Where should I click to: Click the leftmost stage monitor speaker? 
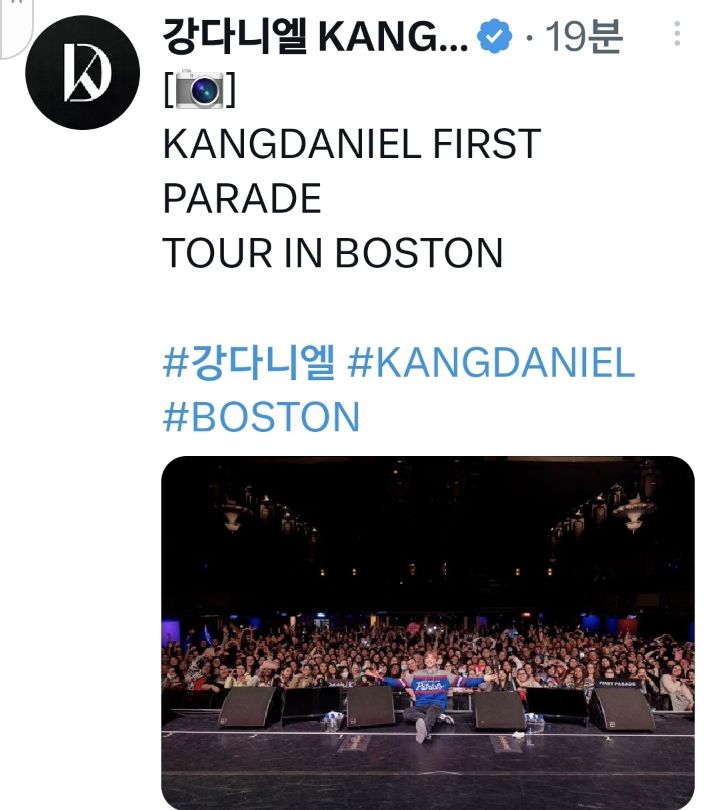click(246, 706)
